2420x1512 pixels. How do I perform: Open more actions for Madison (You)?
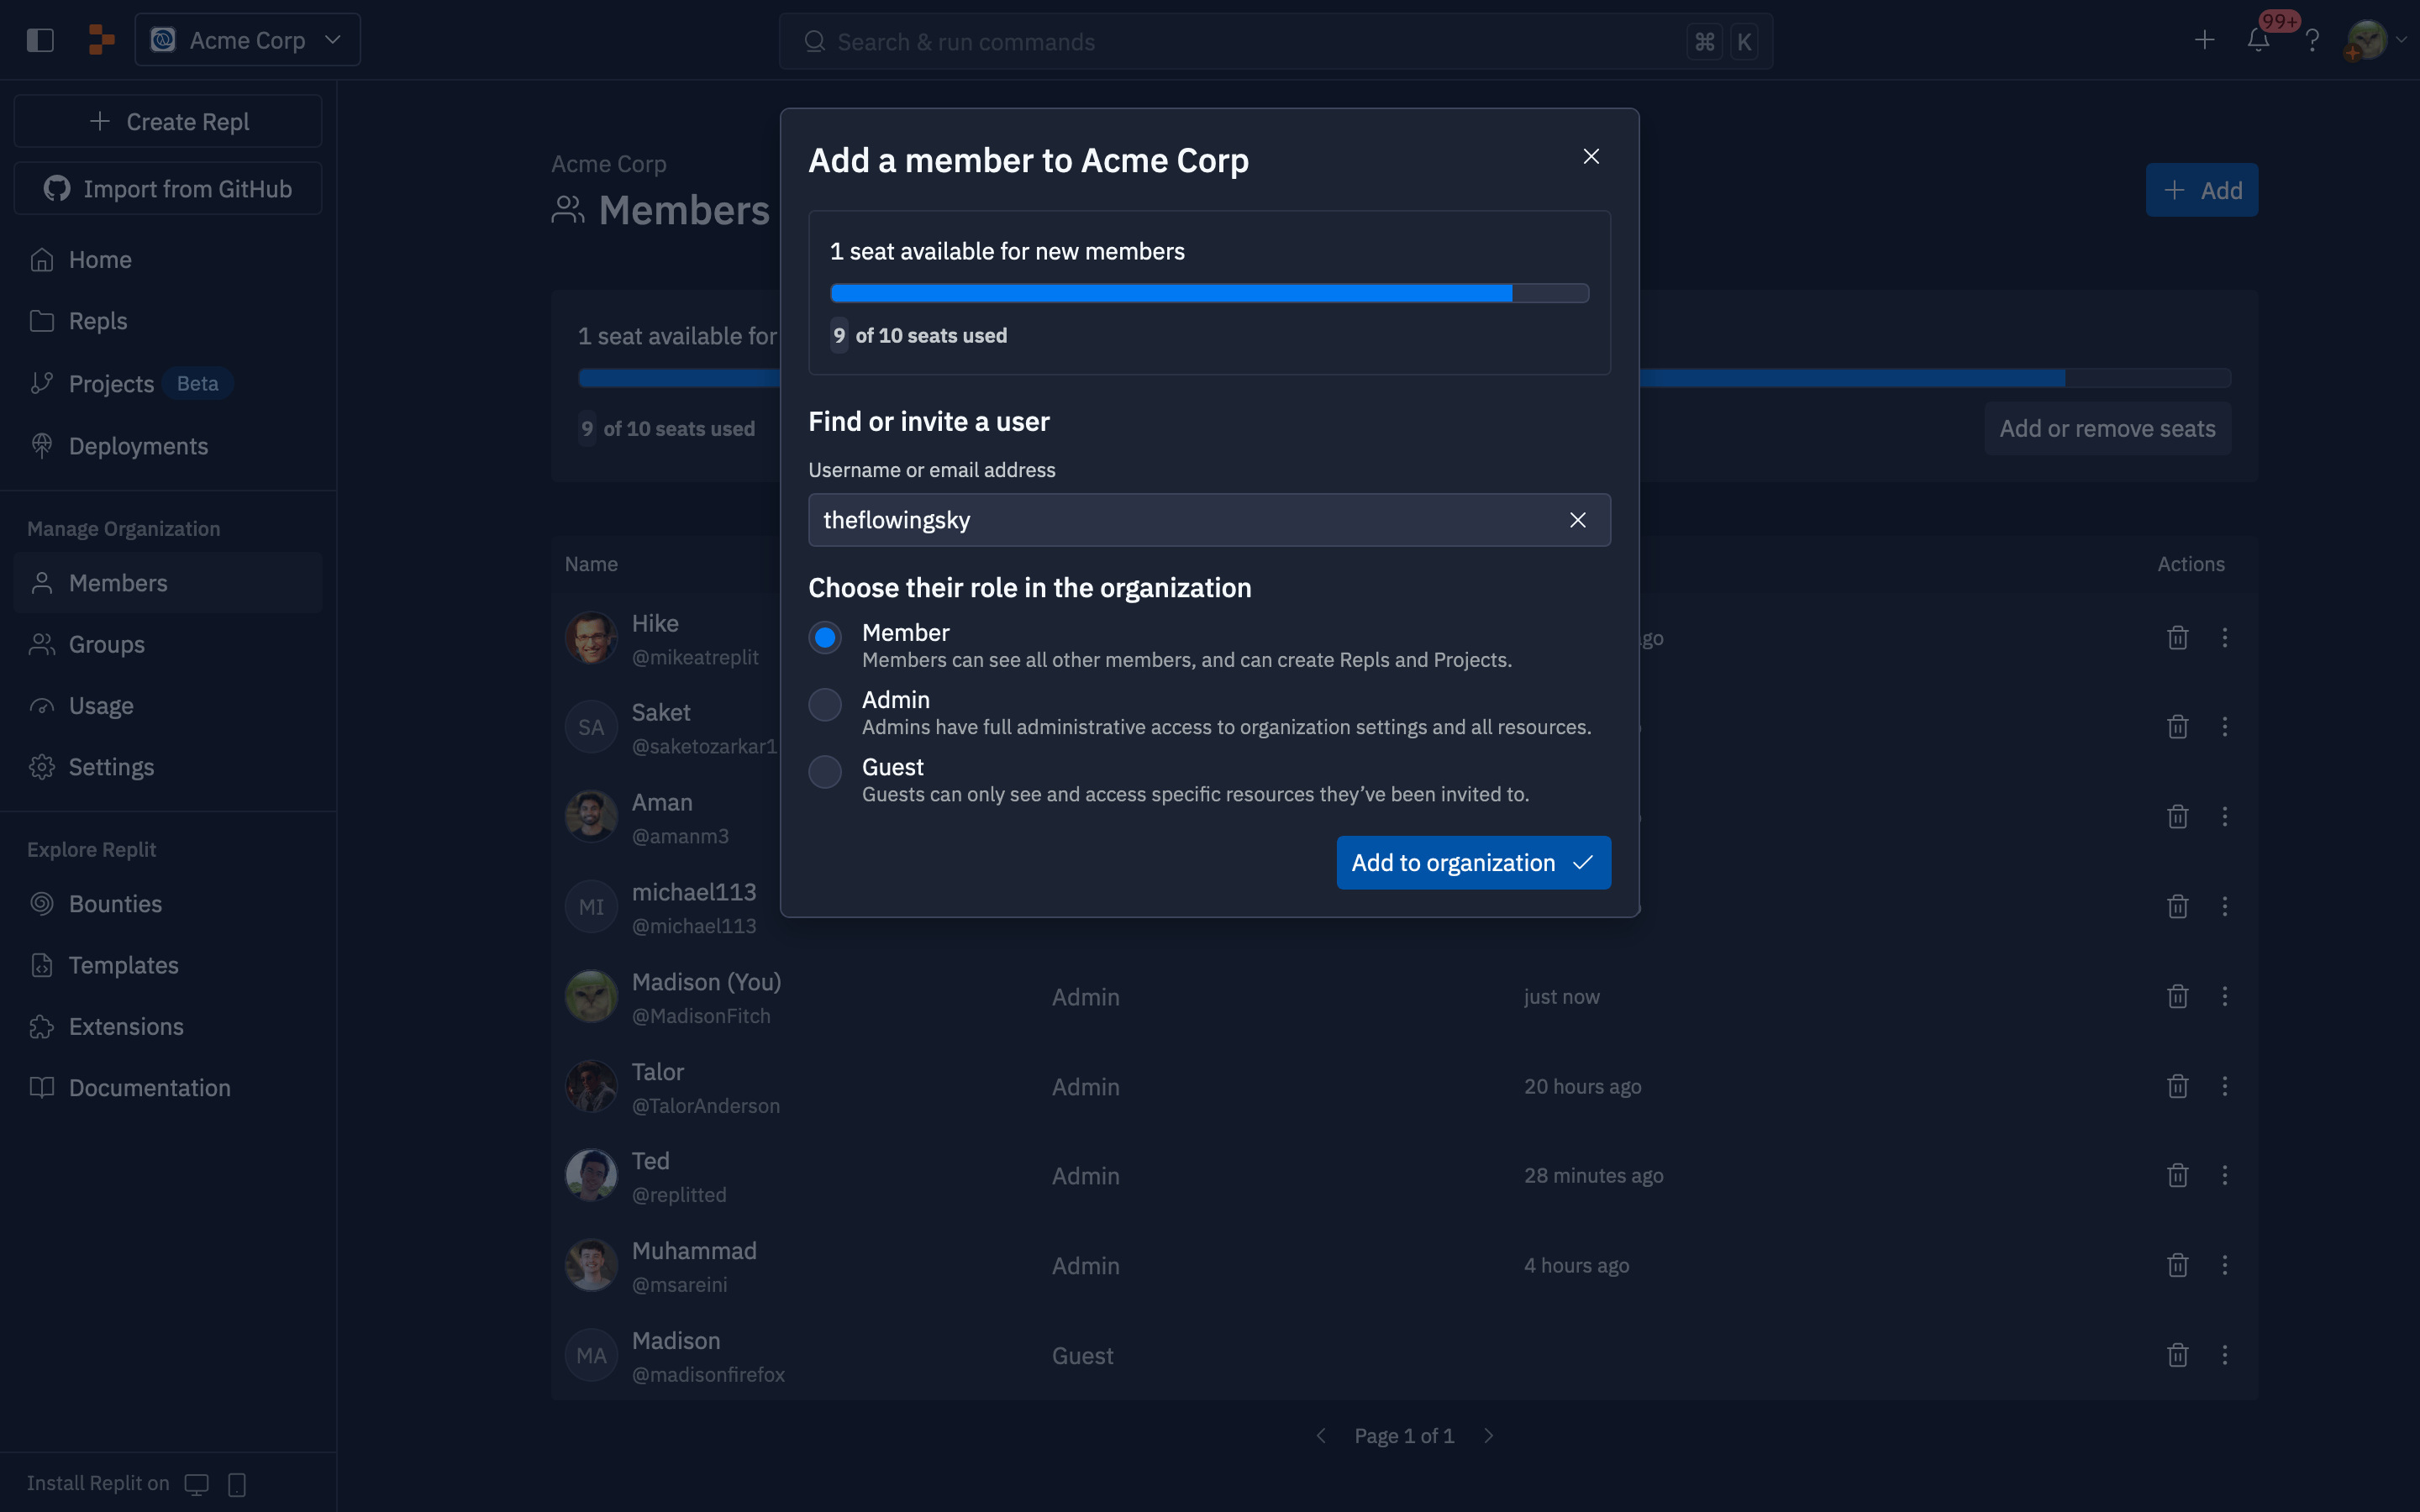coord(2225,997)
